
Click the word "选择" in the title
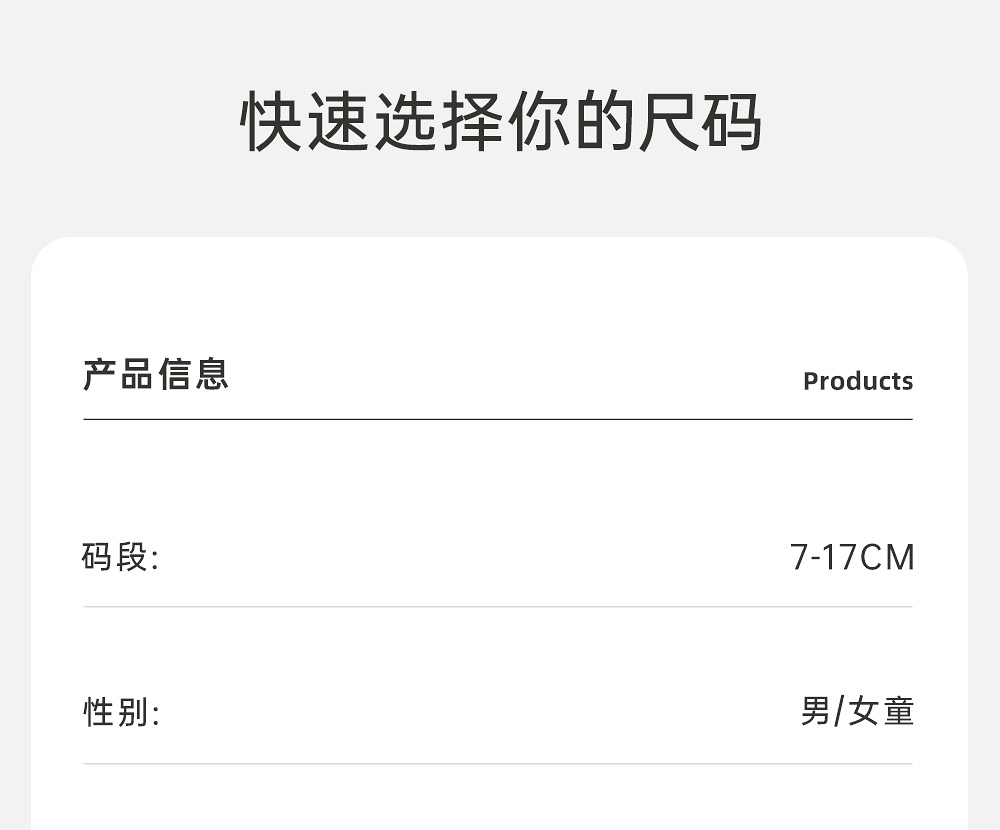(436, 123)
